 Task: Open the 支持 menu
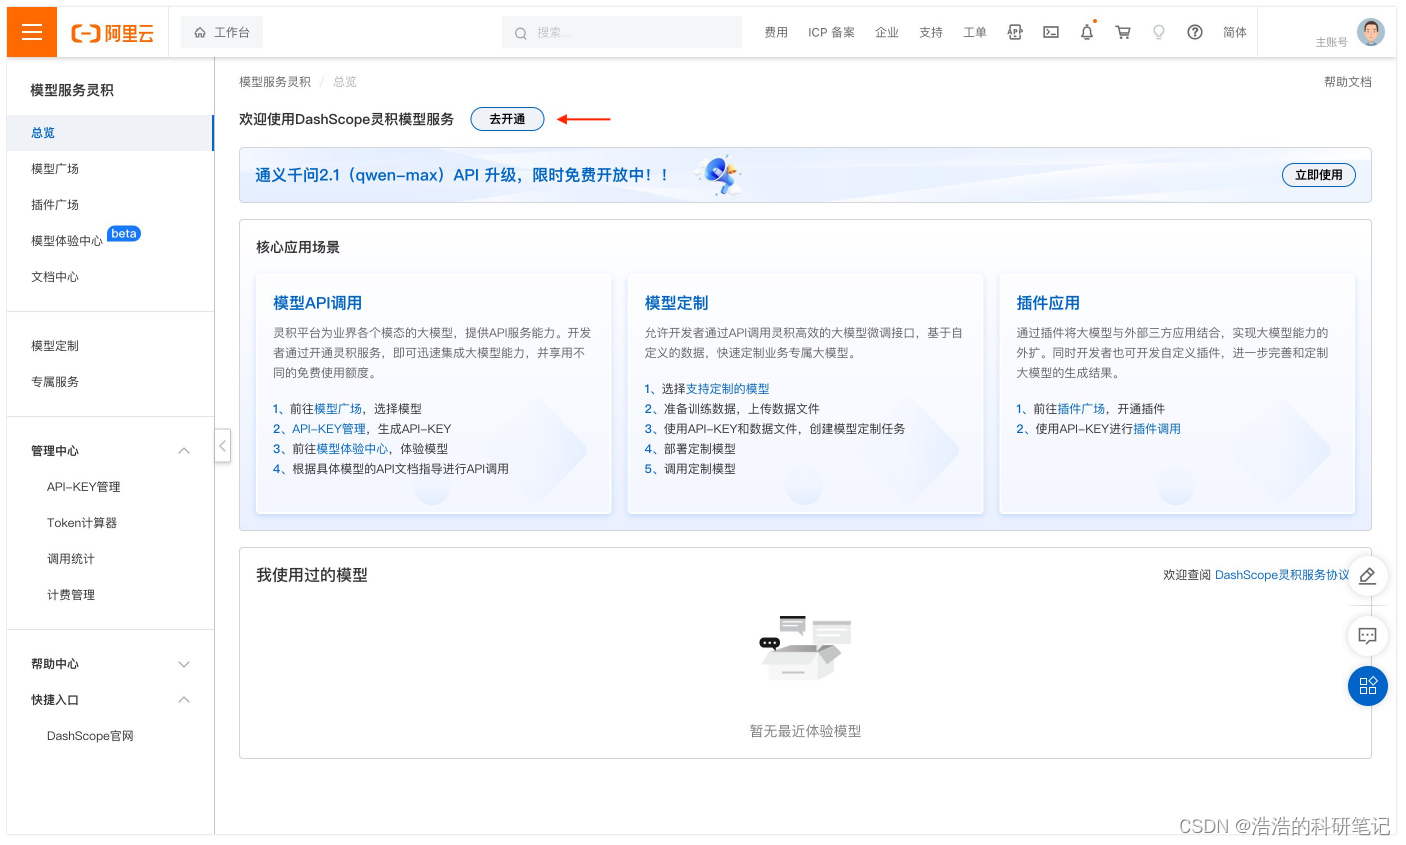pyautogui.click(x=931, y=32)
